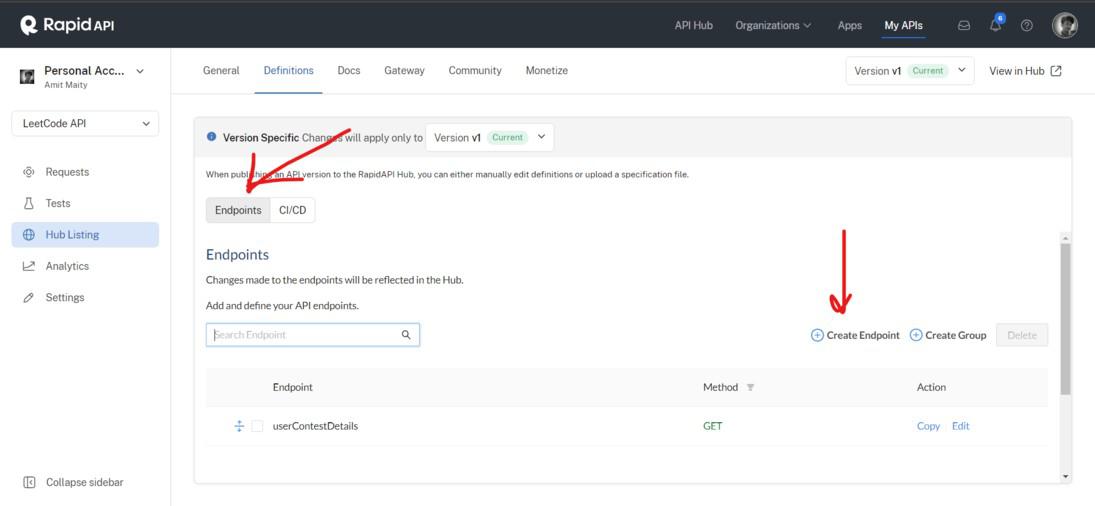Click the Tests flask icon
Screen dimensions: 1095x506
pos(29,203)
